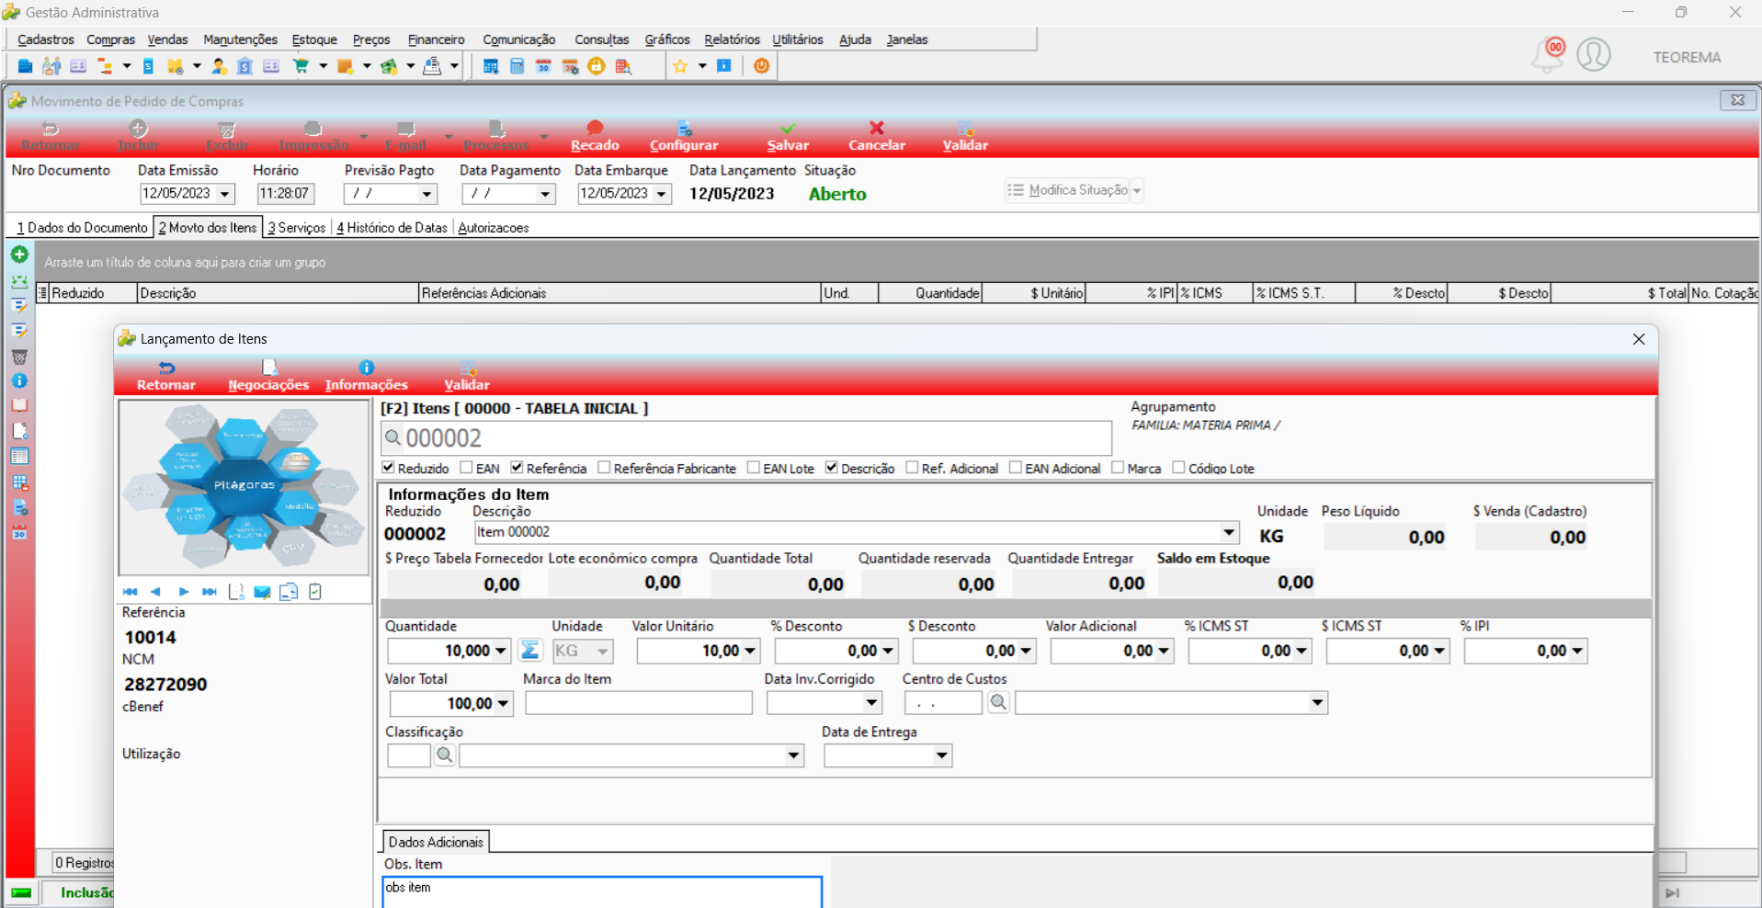Screen dimensions: 1762x908
Task: Click the blue building icon in toolbar
Action: 25,66
